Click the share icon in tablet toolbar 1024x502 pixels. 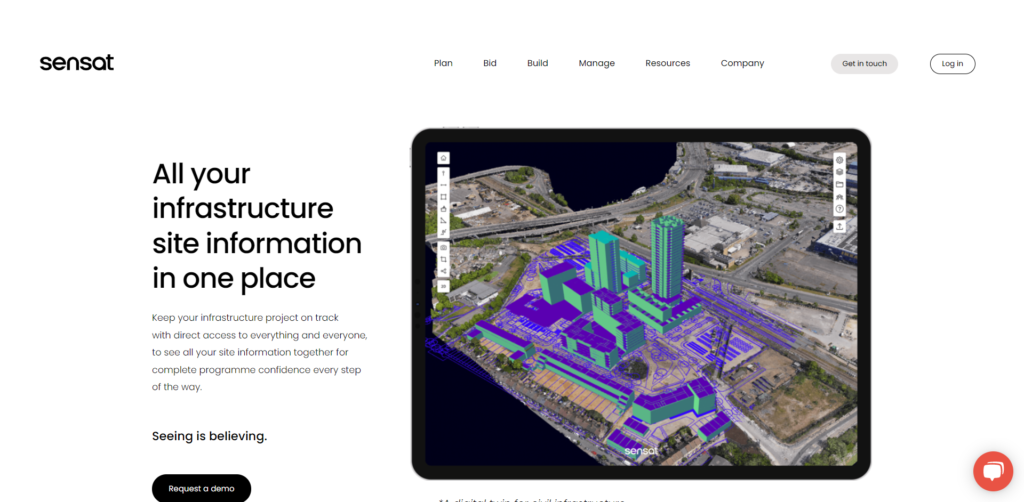(x=443, y=272)
